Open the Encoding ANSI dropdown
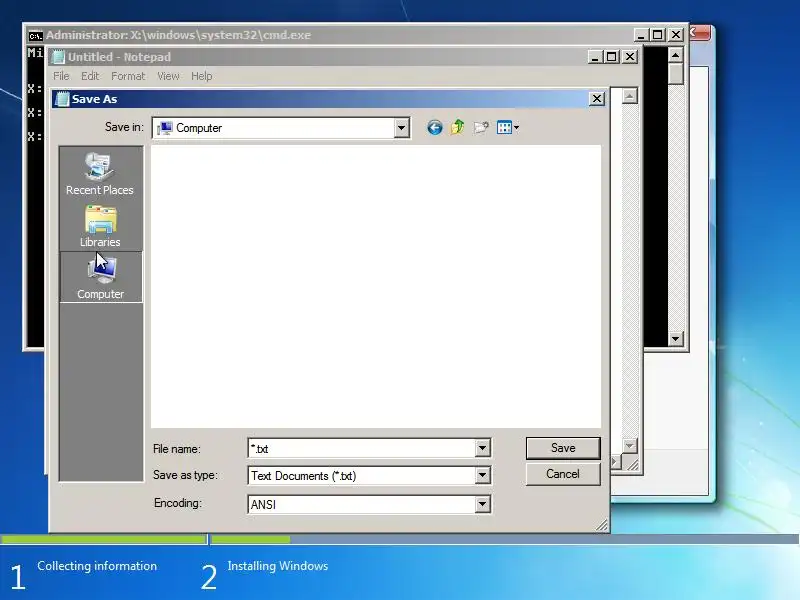Image resolution: width=800 pixels, height=600 pixels. (x=483, y=504)
